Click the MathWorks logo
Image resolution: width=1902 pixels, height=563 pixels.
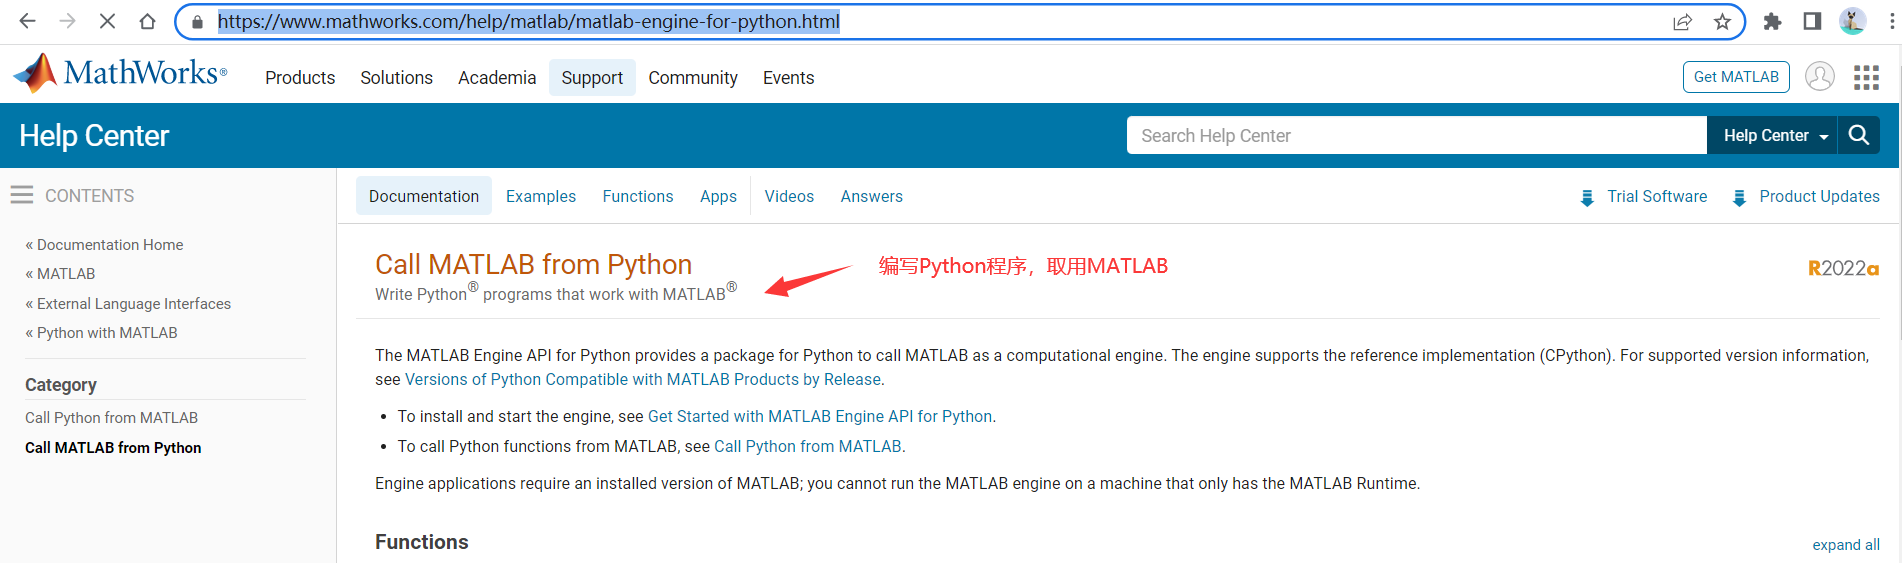[120, 73]
